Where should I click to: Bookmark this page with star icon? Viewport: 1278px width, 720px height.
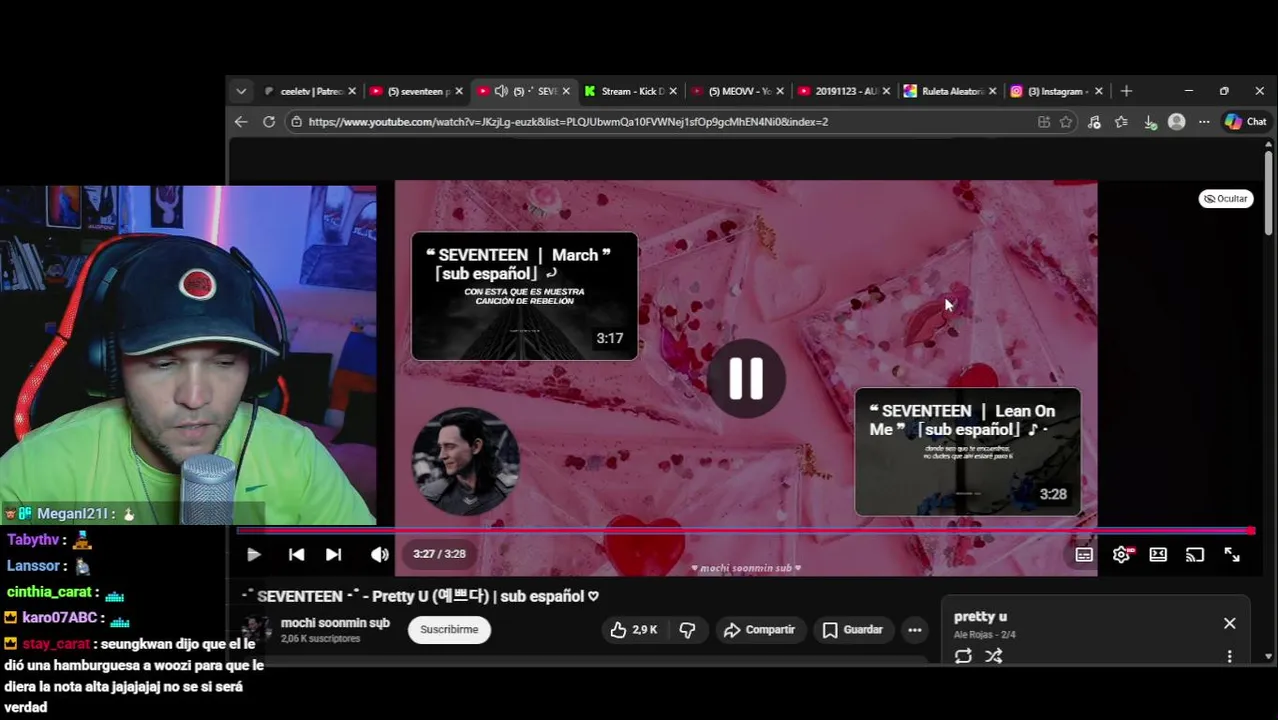1066,121
